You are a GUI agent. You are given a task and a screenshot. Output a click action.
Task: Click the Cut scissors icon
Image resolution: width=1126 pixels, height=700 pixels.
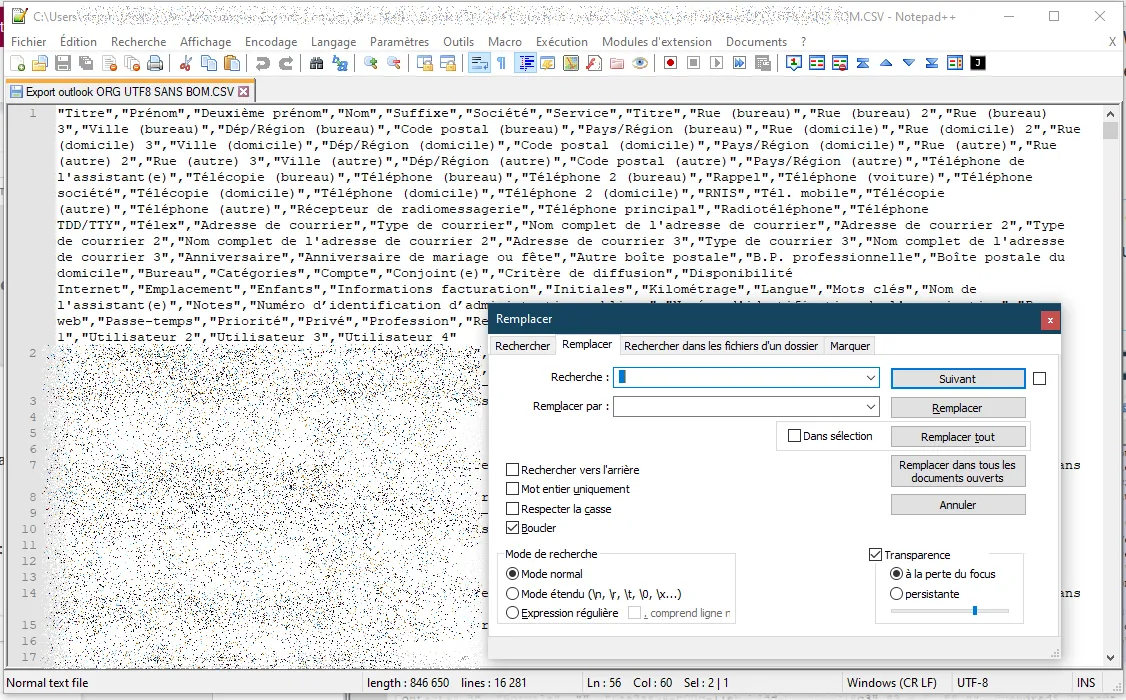point(185,63)
